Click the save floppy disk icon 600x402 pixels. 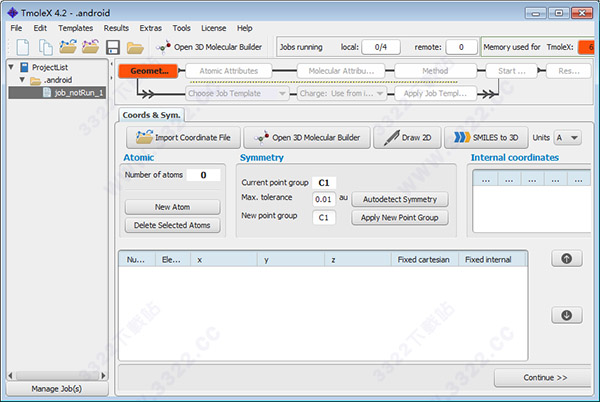tap(112, 47)
